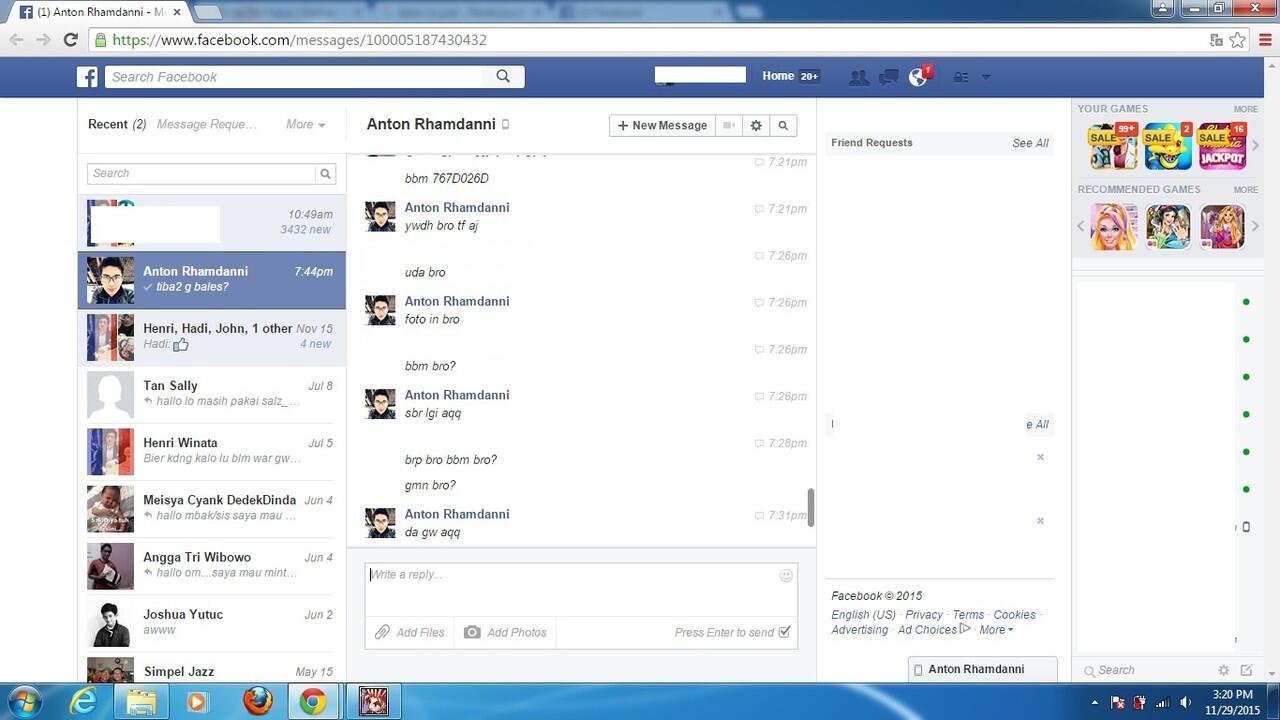Screen dimensions: 1280x720
Task: Click the conversation scrollbar thumb
Action: coord(811,507)
